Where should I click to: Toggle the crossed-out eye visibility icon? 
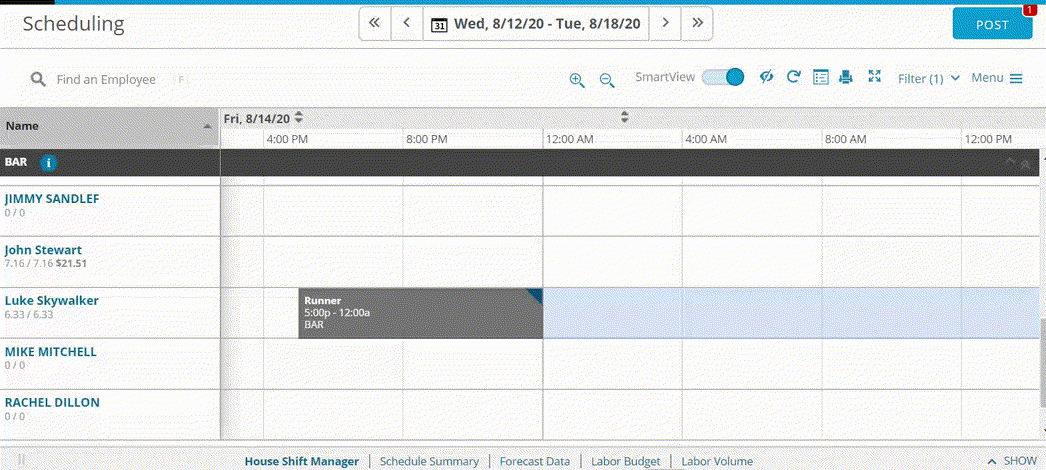pos(766,77)
